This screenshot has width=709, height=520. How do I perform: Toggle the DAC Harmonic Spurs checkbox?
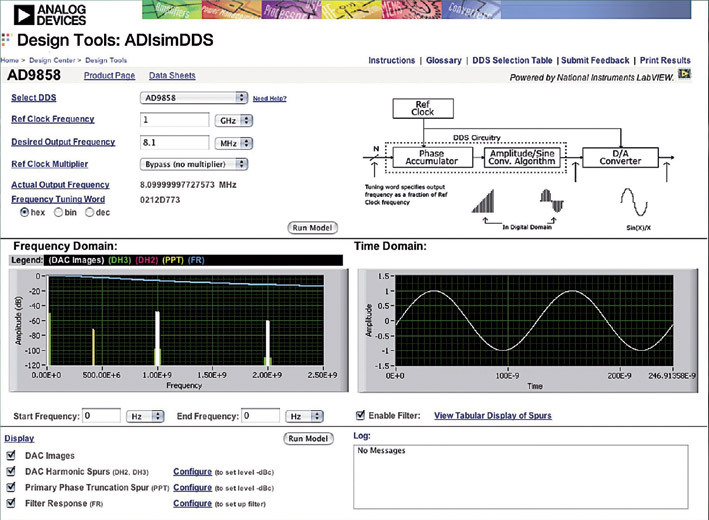click(11, 471)
